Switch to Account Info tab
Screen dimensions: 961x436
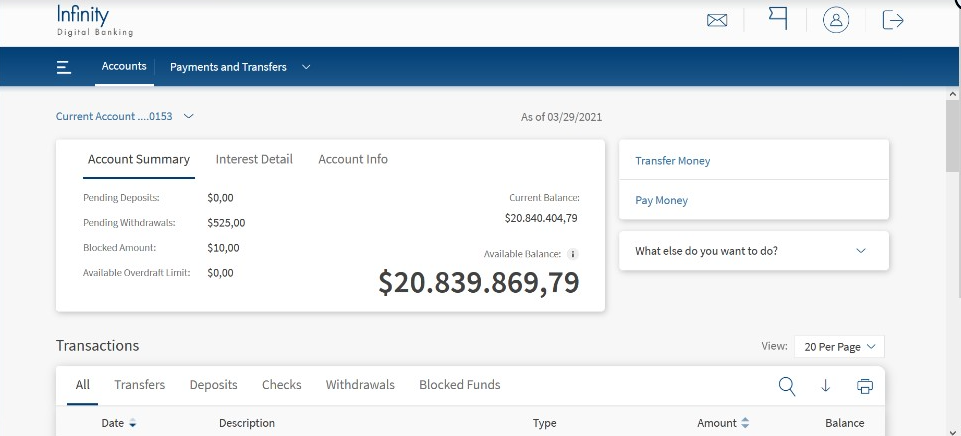click(x=353, y=159)
